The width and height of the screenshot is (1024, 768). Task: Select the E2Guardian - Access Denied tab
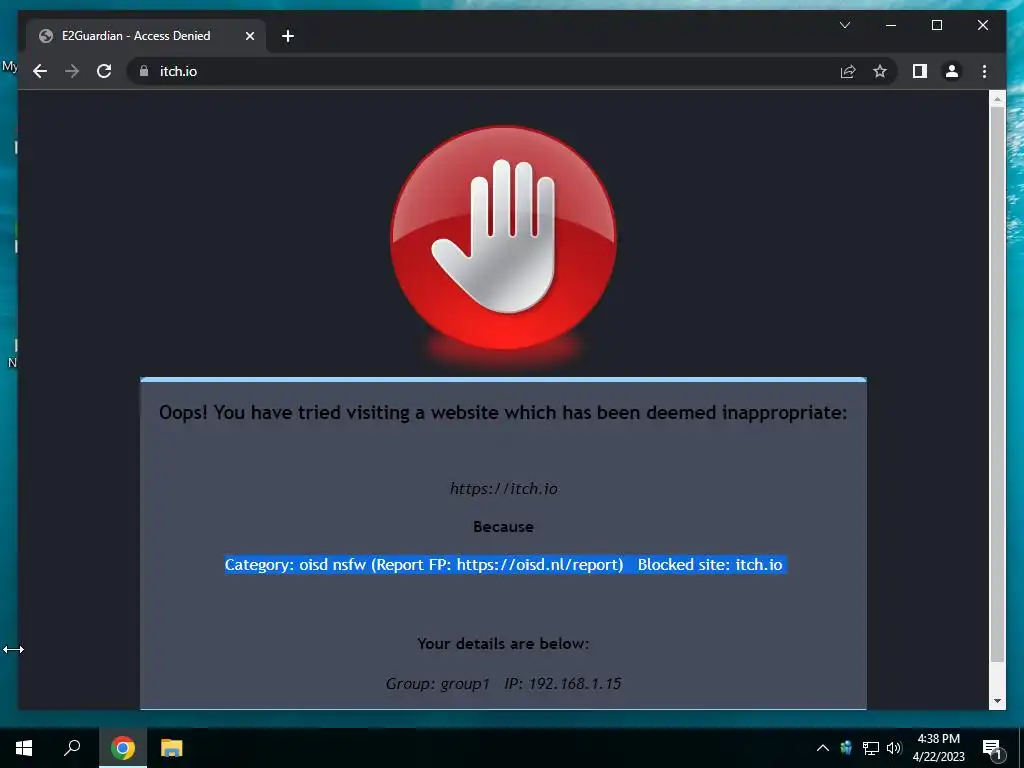pyautogui.click(x=146, y=36)
